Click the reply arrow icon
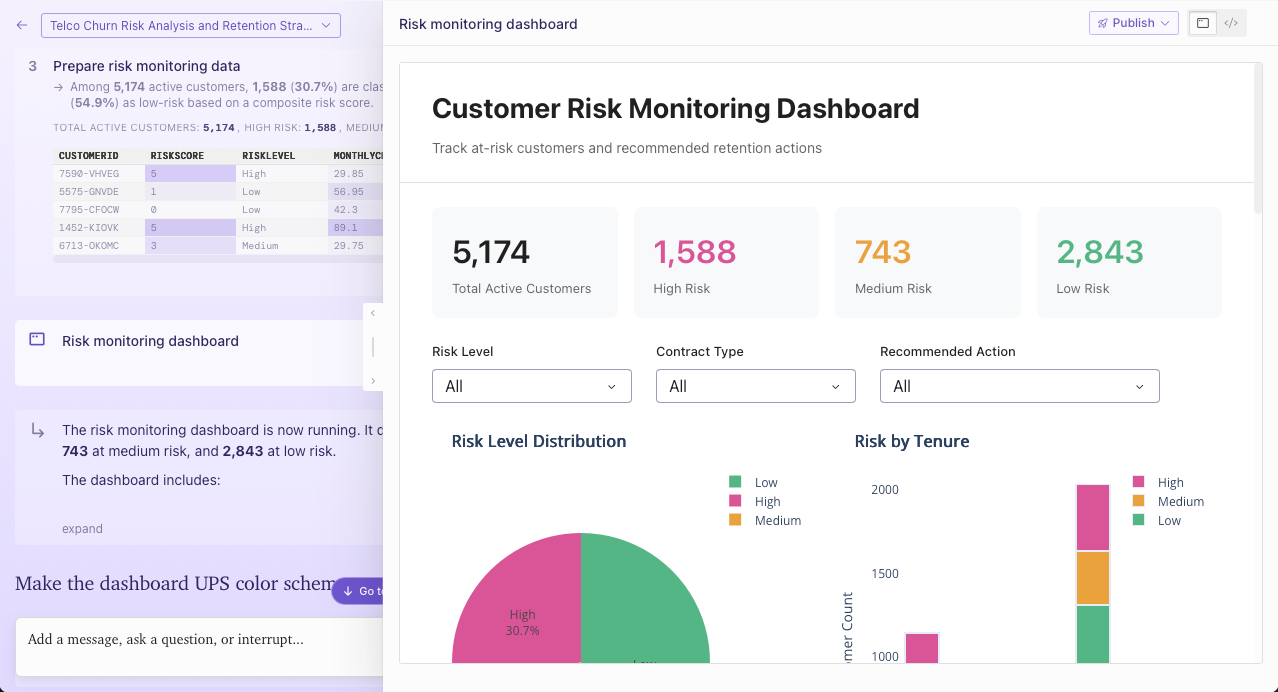This screenshot has width=1278, height=692. 38,430
